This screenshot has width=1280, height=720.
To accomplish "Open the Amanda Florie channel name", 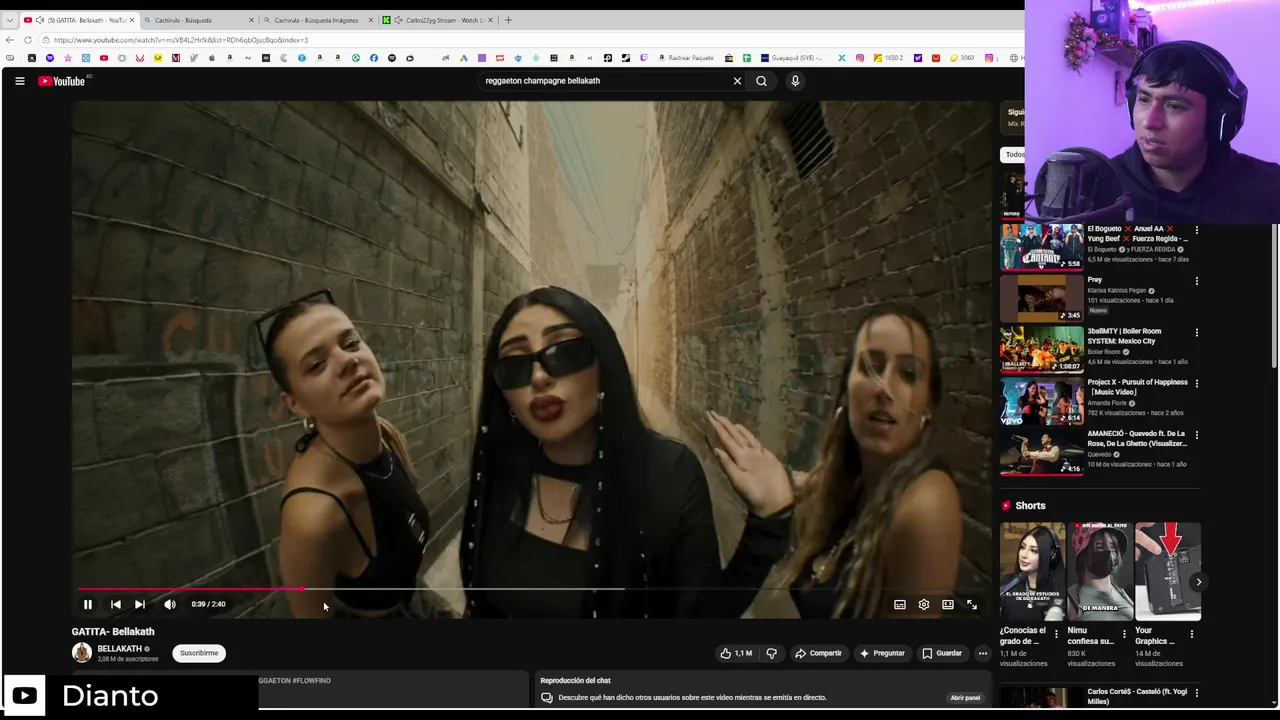I will pos(1107,403).
